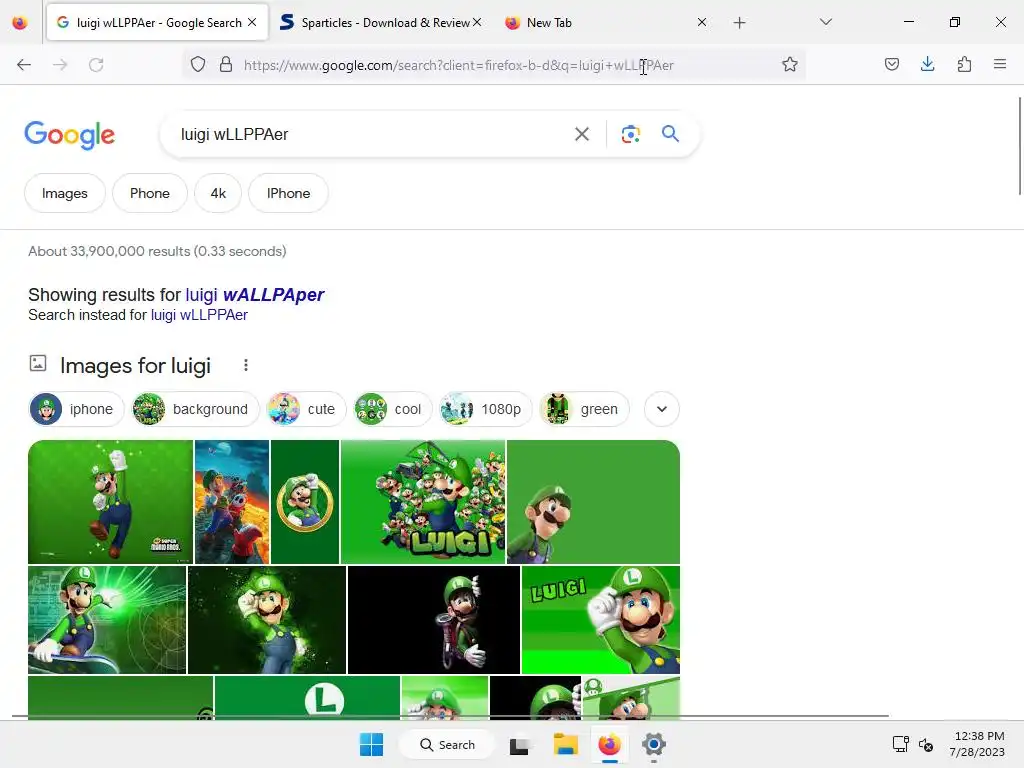Open the three-dot menu beside Images for luigi
This screenshot has height=768, width=1024.
tap(246, 365)
